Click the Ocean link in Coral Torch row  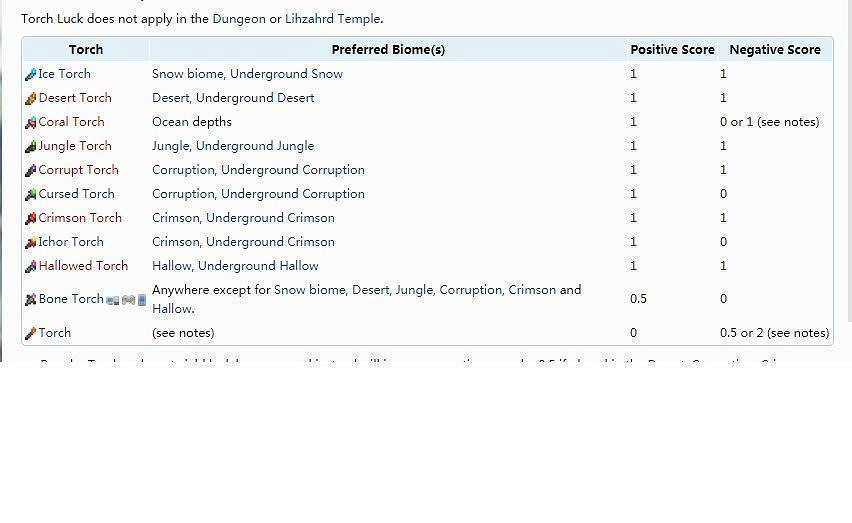coord(171,122)
